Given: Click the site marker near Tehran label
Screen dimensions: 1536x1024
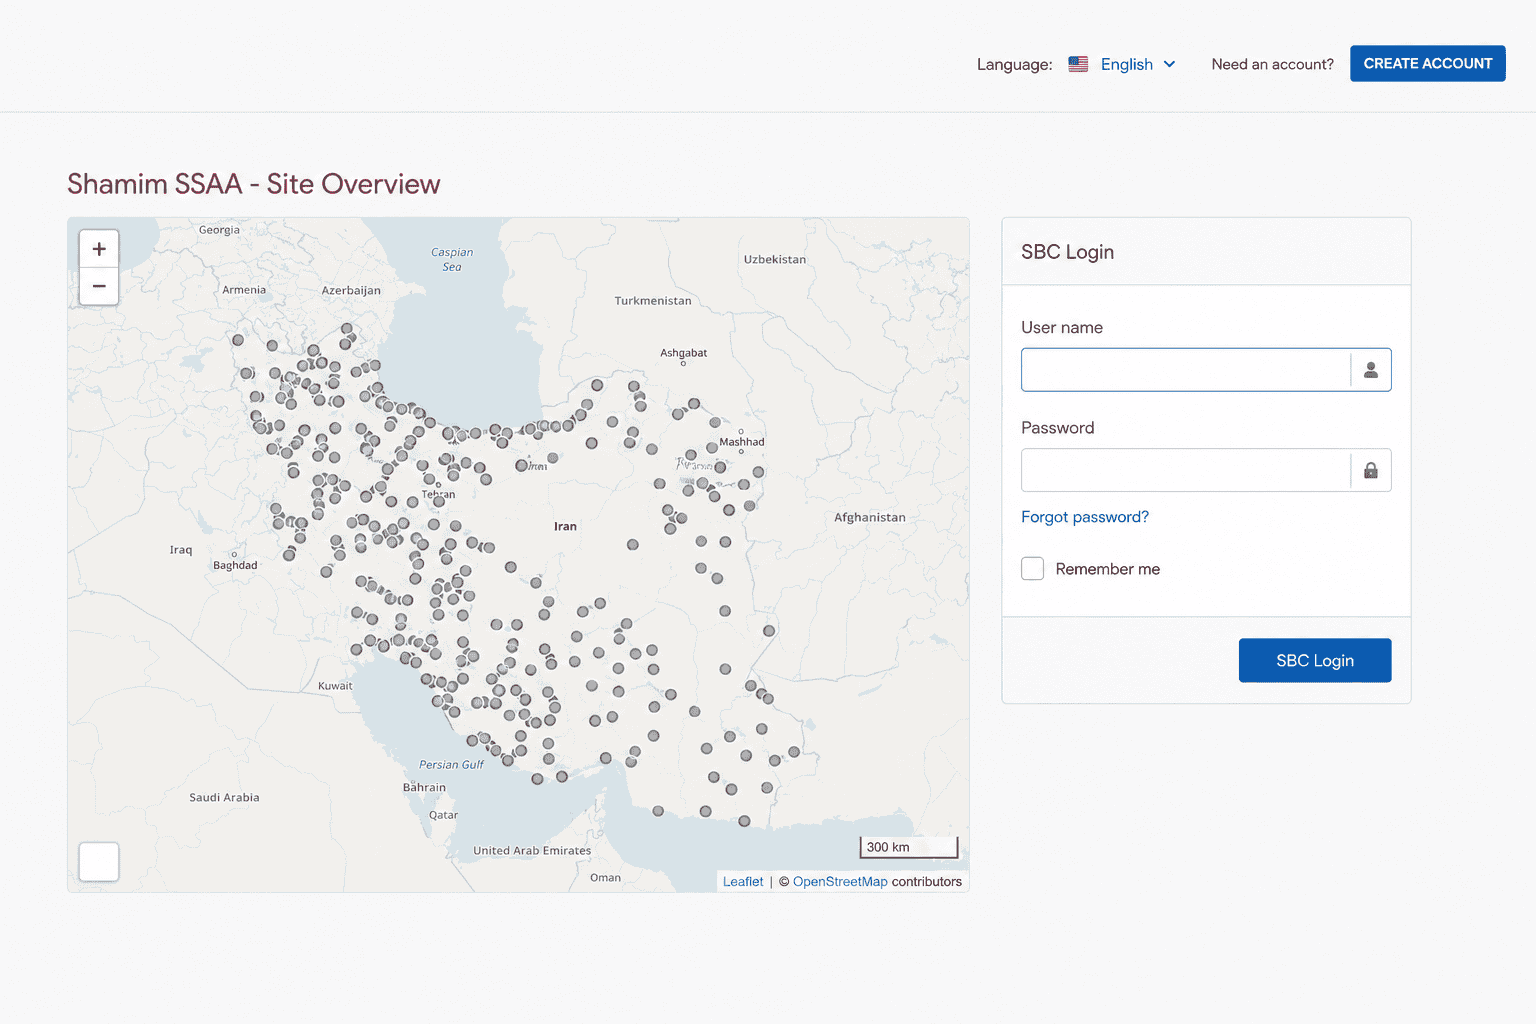Looking at the screenshot, I should pyautogui.click(x=438, y=501).
